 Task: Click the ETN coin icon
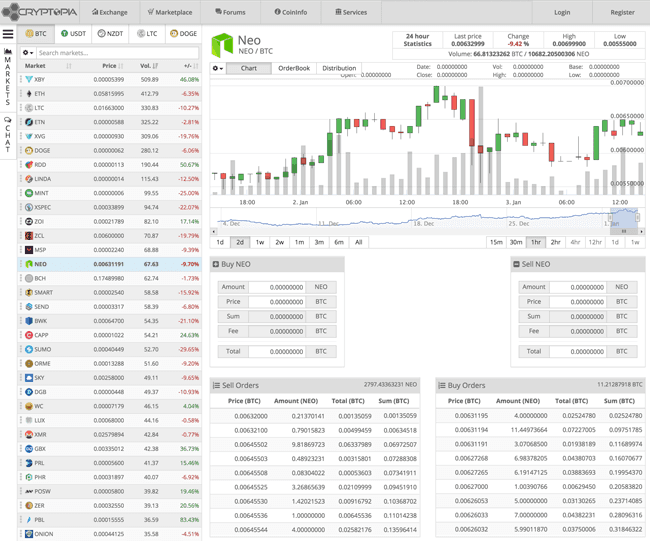pyautogui.click(x=29, y=122)
